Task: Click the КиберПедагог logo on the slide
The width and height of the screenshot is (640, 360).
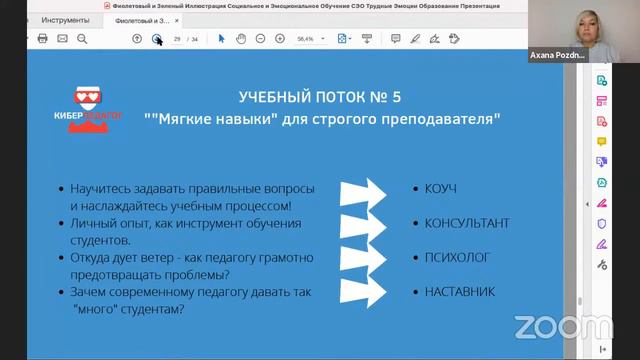Action: tap(88, 109)
